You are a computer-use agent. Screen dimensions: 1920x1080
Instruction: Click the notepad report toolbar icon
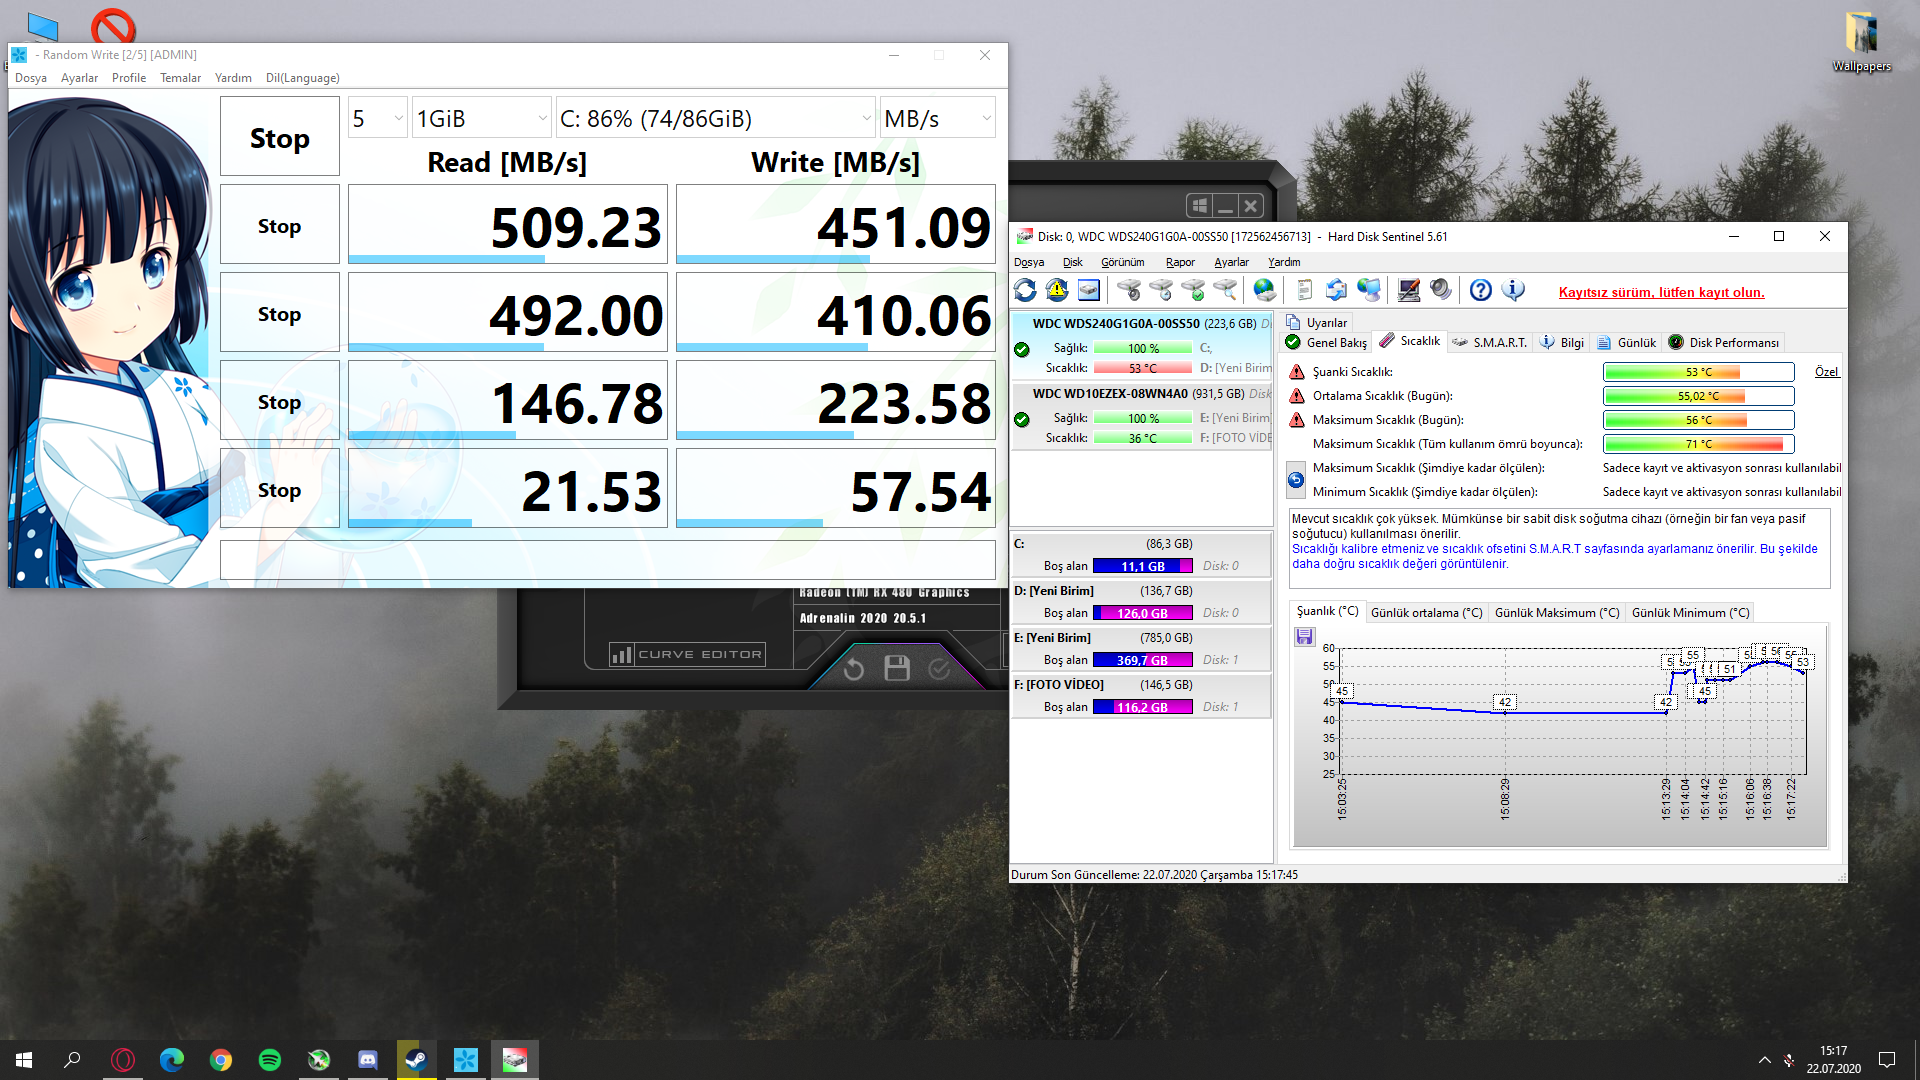(1304, 290)
